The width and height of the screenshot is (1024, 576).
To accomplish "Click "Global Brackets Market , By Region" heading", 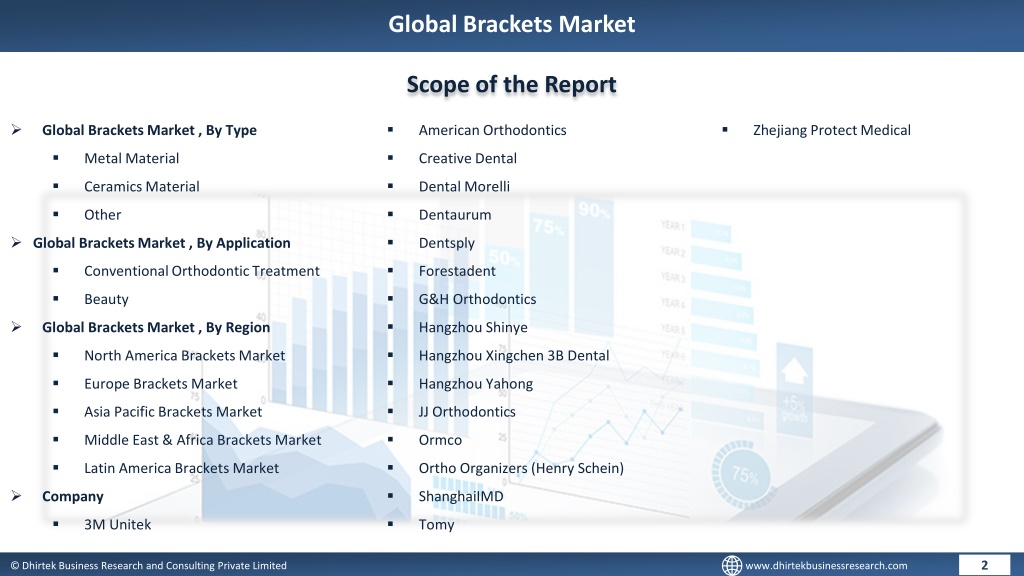I will pos(155,327).
